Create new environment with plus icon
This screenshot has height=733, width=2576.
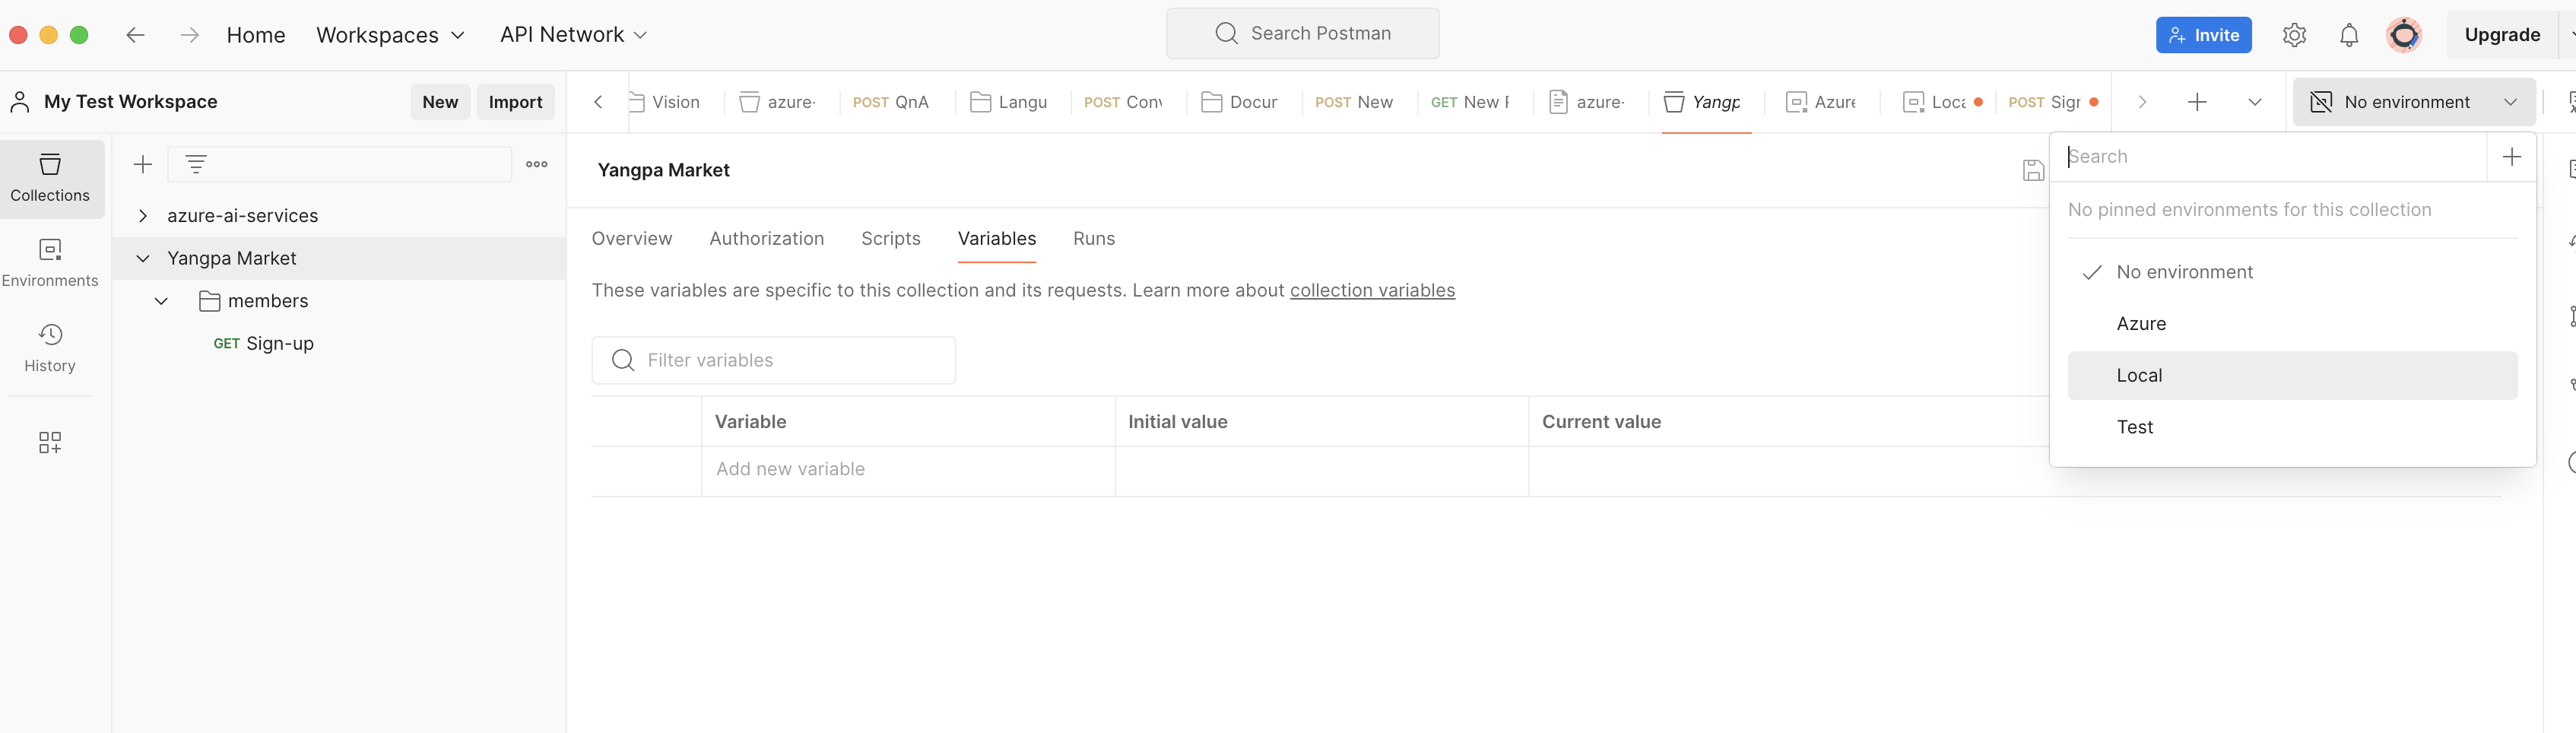coord(2511,157)
